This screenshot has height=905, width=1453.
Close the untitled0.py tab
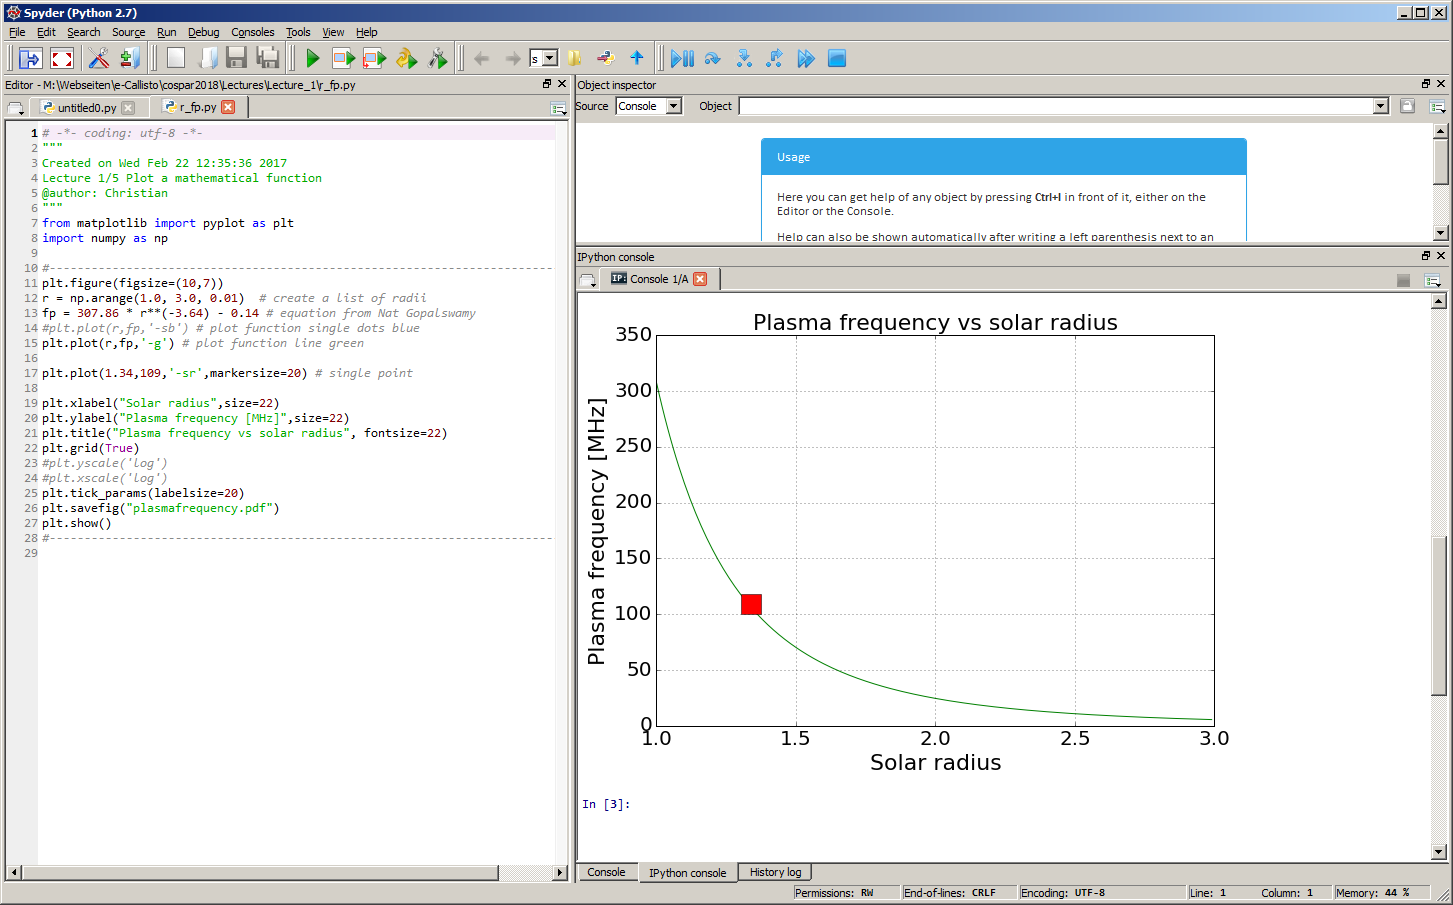tap(128, 108)
